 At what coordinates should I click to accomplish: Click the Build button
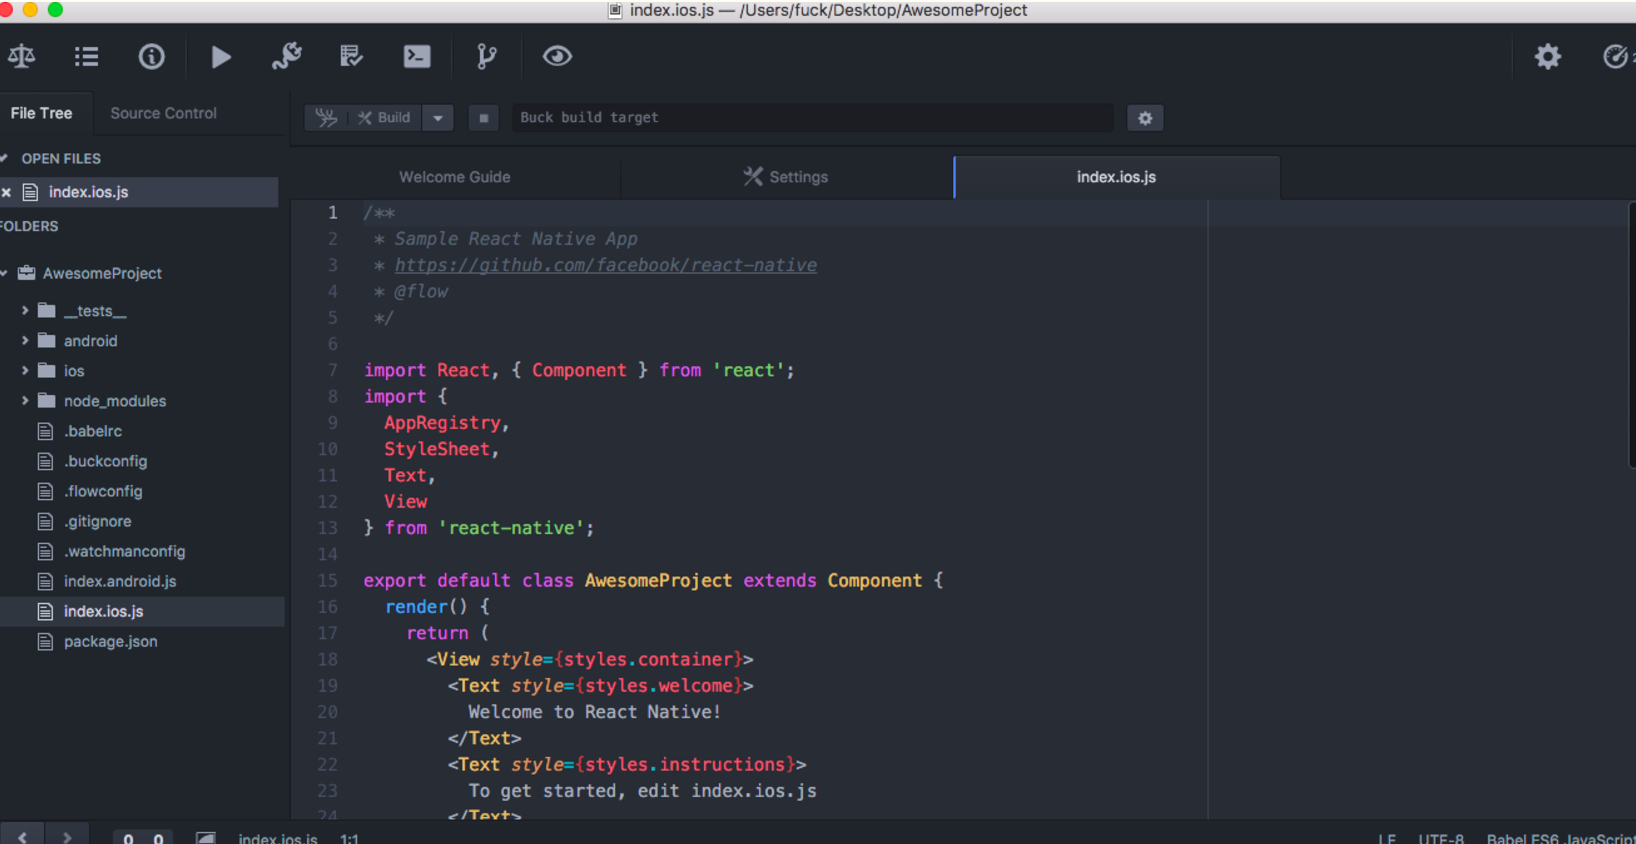384,118
